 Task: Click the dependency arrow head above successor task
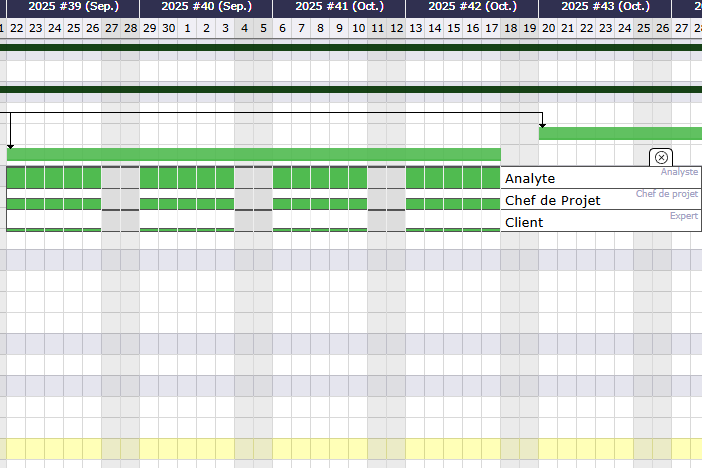[x=542, y=123]
